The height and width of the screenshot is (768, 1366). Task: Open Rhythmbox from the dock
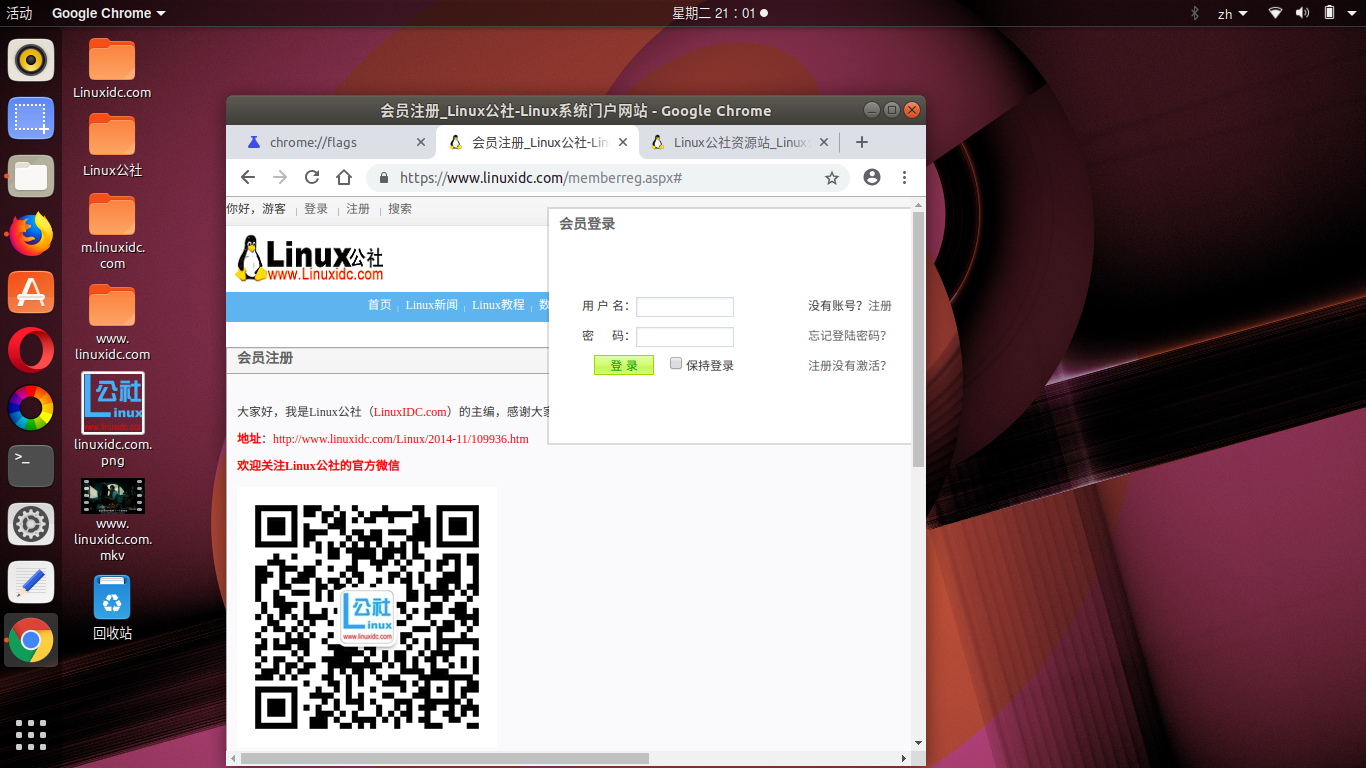click(31, 60)
